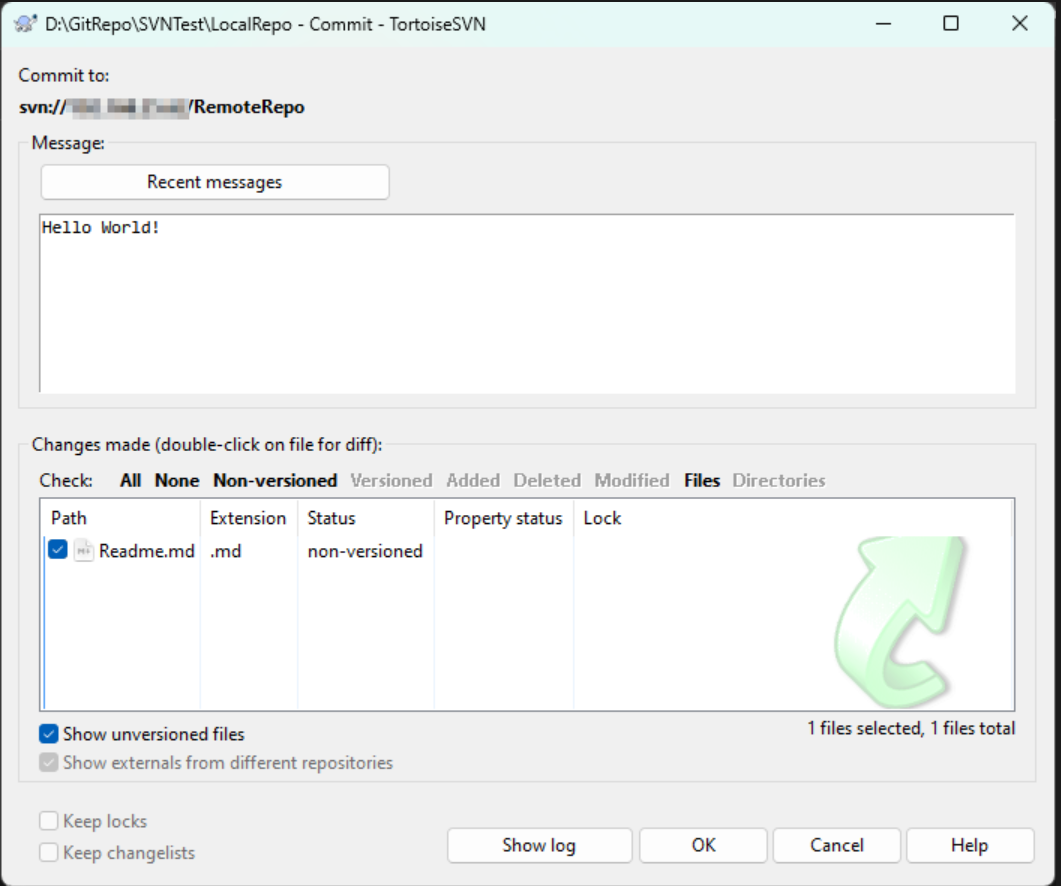Viewport: 1061px width, 886px height.
Task: Check Files link in filters
Action: pyautogui.click(x=702, y=481)
